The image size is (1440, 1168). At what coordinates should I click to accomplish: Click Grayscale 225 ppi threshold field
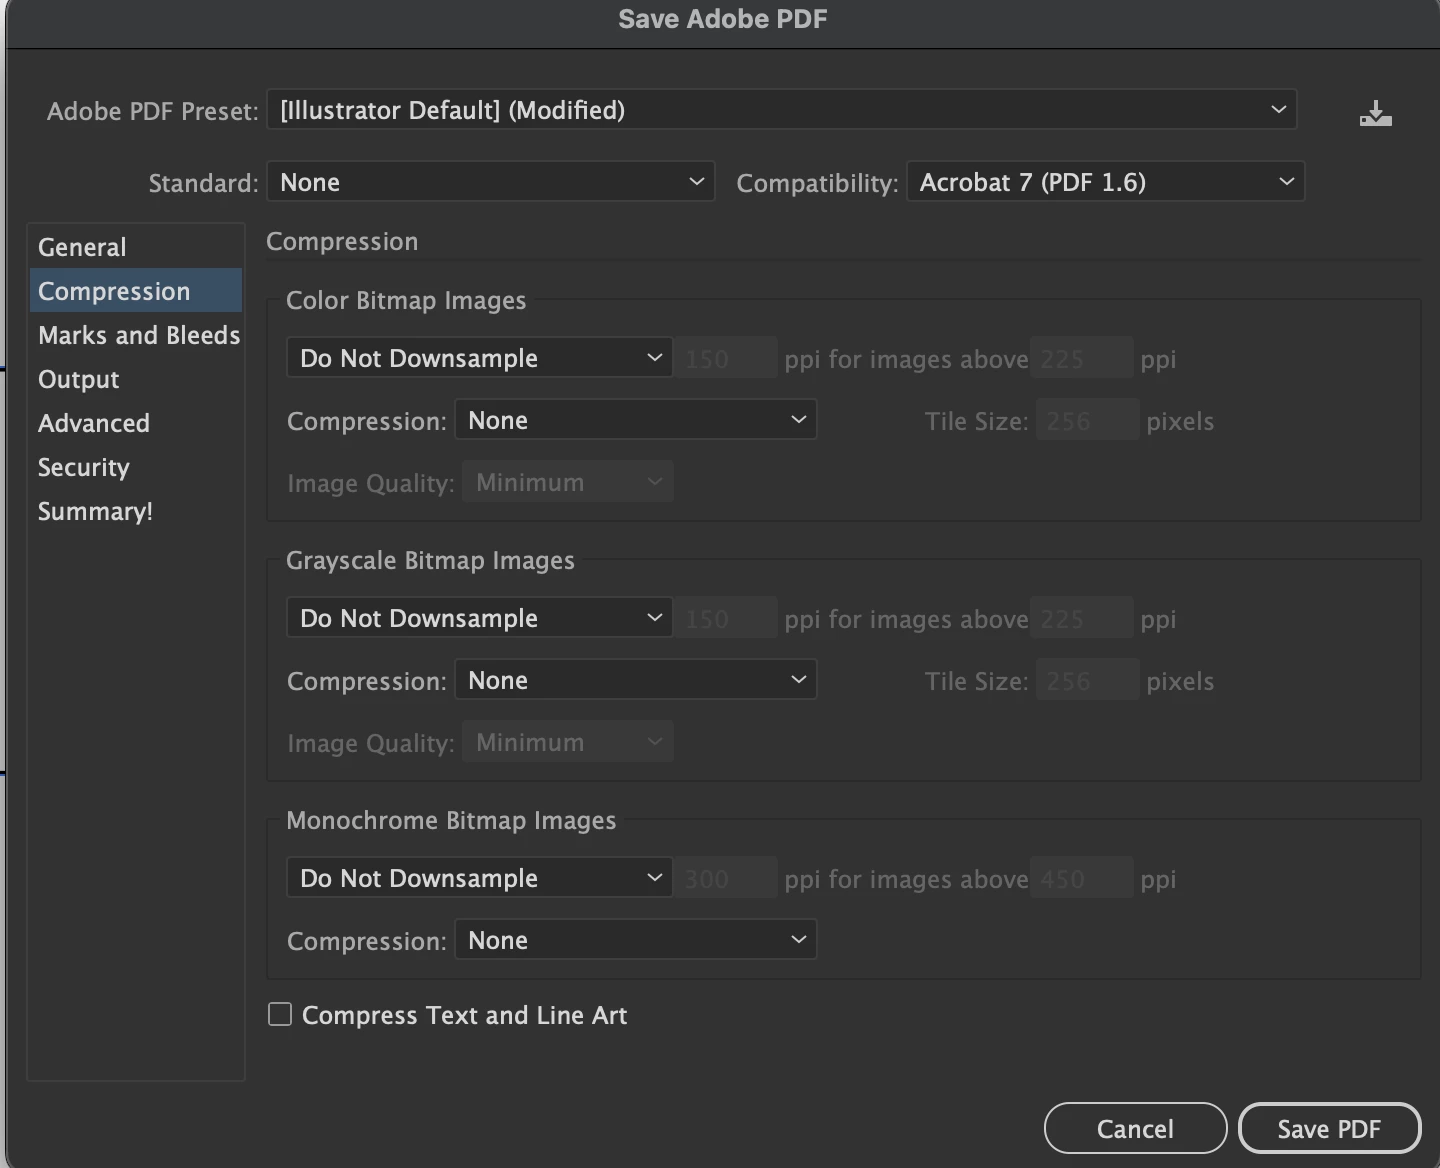tap(1082, 618)
